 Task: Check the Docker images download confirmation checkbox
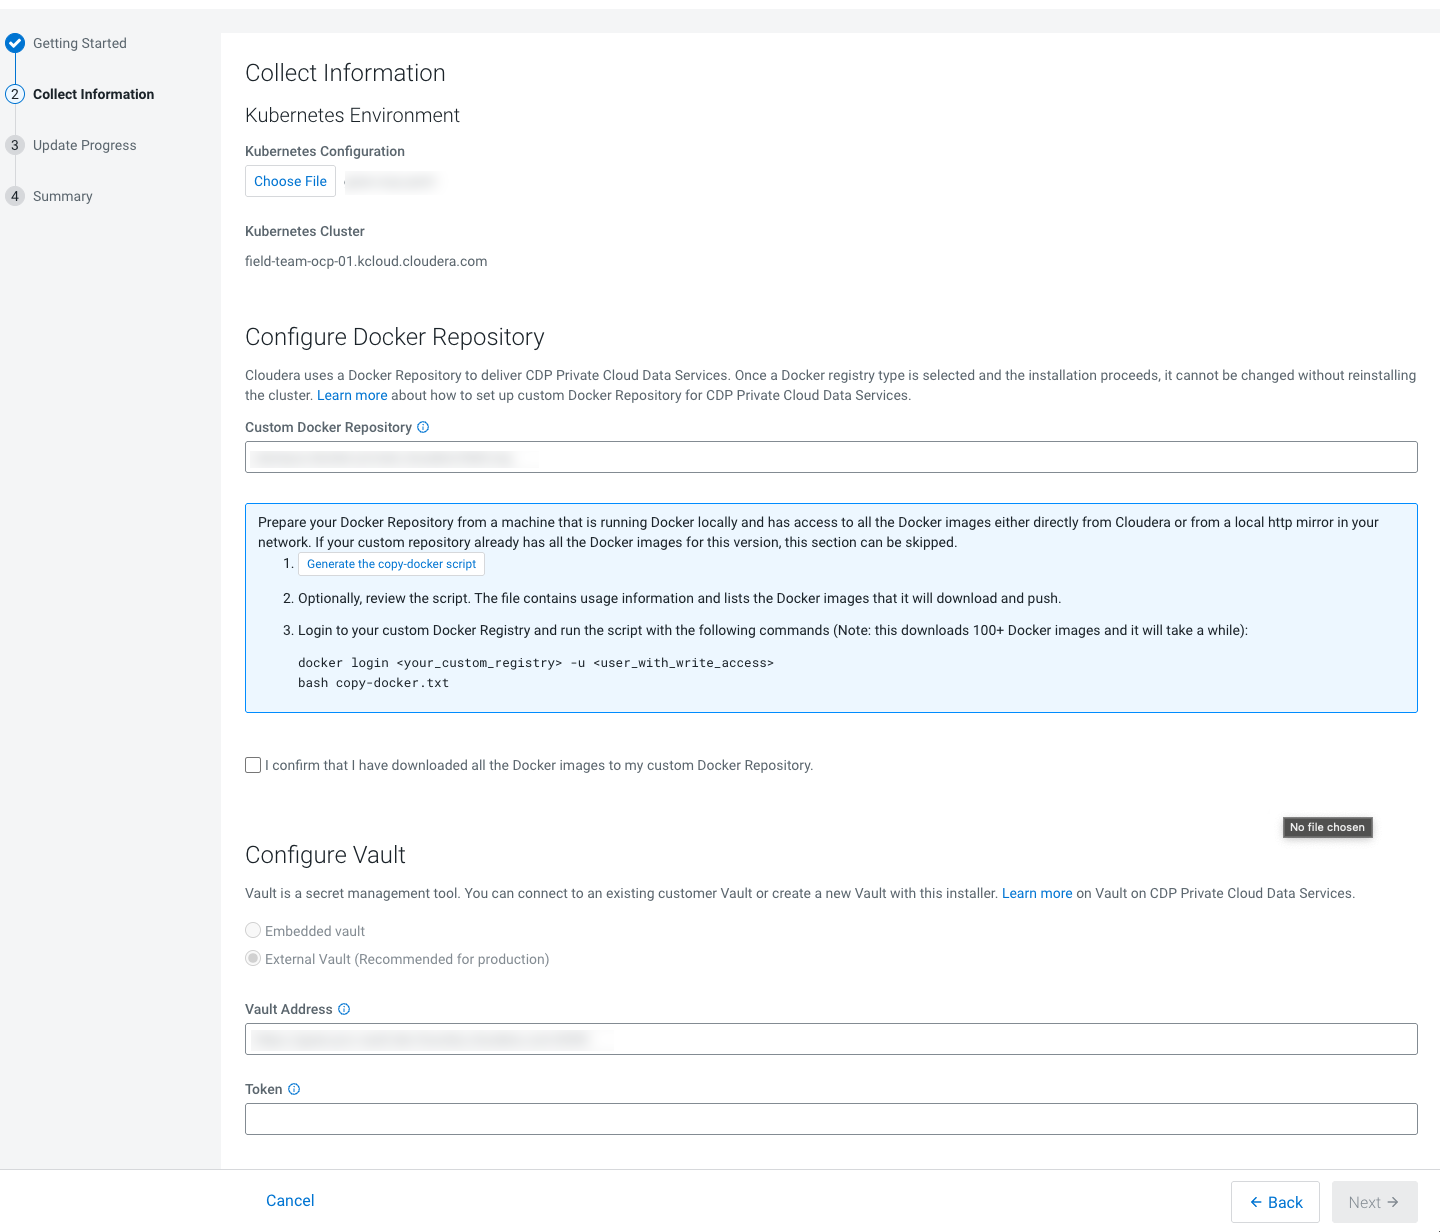pos(253,765)
